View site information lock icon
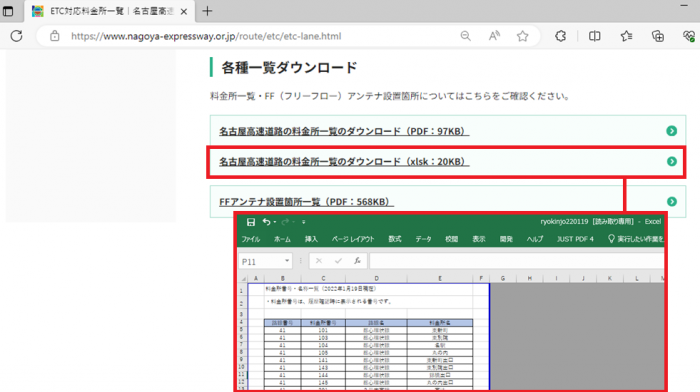Image resolution: width=700 pixels, height=392 pixels. (x=54, y=36)
